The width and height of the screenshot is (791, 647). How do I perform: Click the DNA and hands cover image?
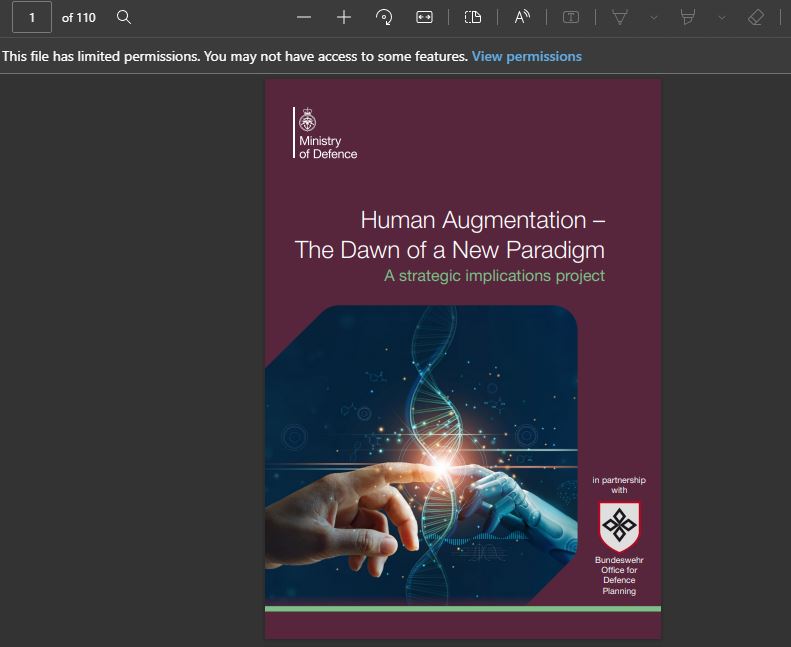tap(421, 455)
